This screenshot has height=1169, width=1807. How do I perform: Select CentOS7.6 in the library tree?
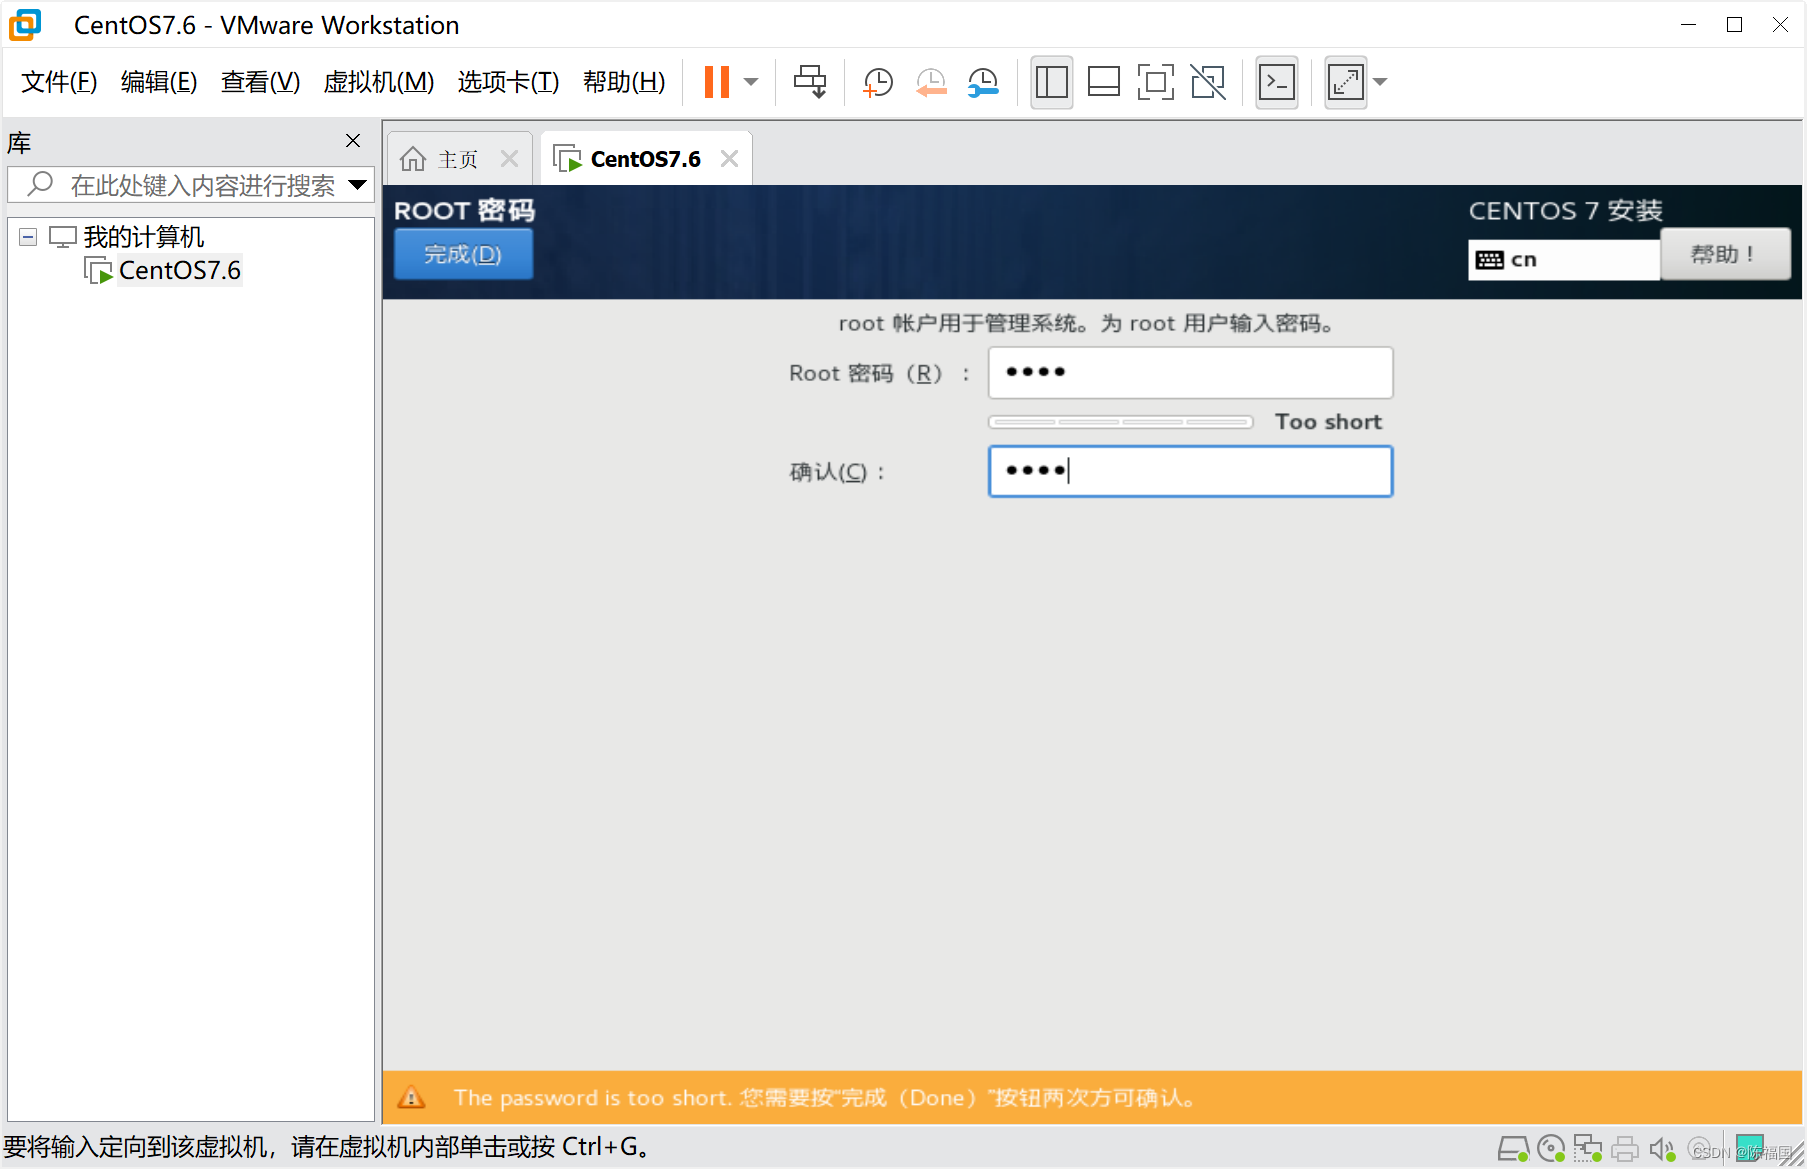180,270
